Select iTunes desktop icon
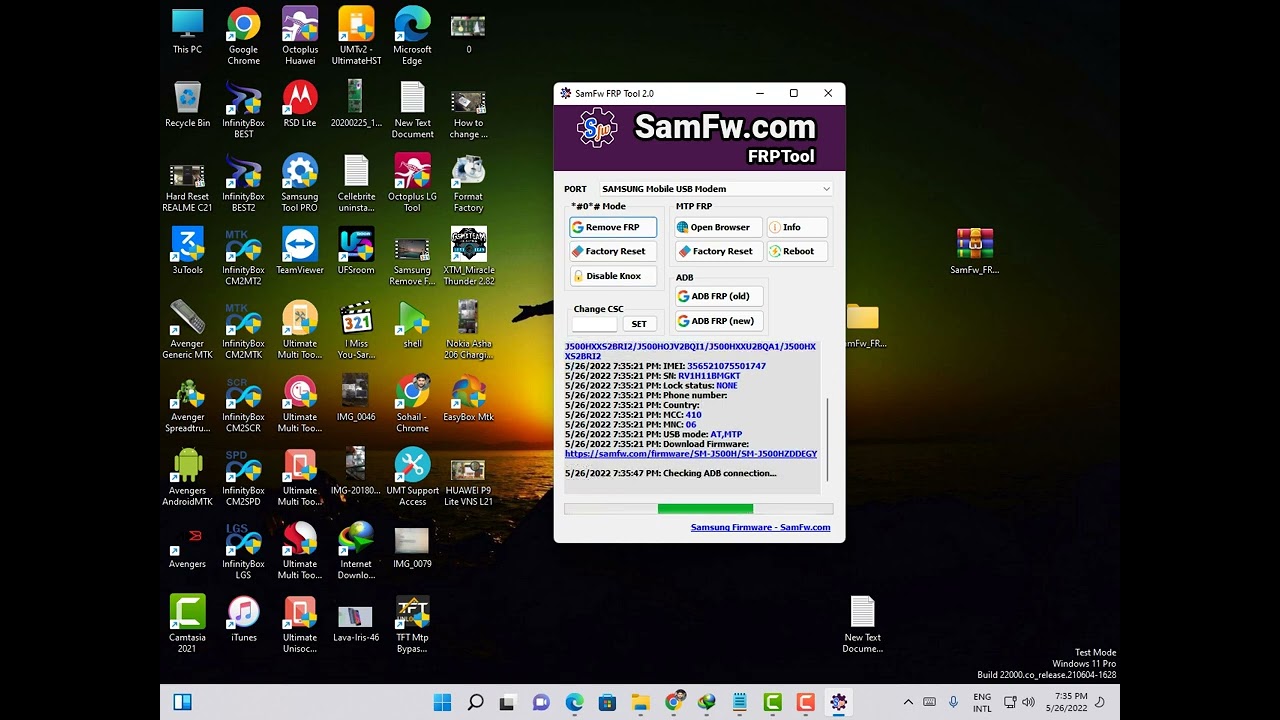This screenshot has height=720, width=1280. (x=243, y=620)
